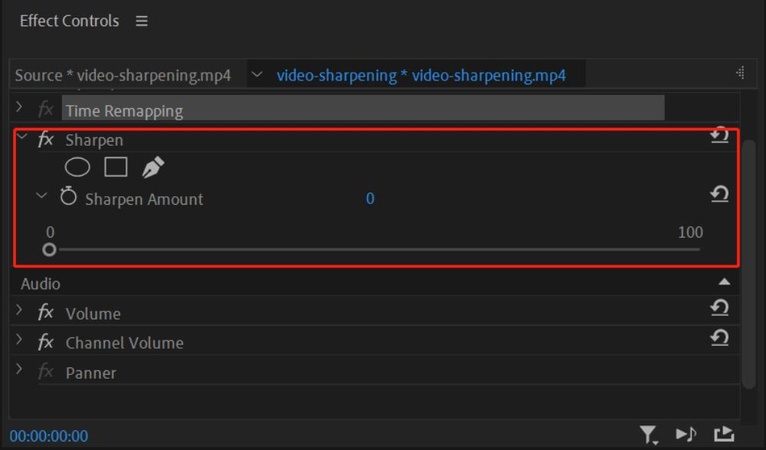Image resolution: width=766 pixels, height=450 pixels.
Task: Click the Sharpen Amount slider handle
Action: click(49, 250)
